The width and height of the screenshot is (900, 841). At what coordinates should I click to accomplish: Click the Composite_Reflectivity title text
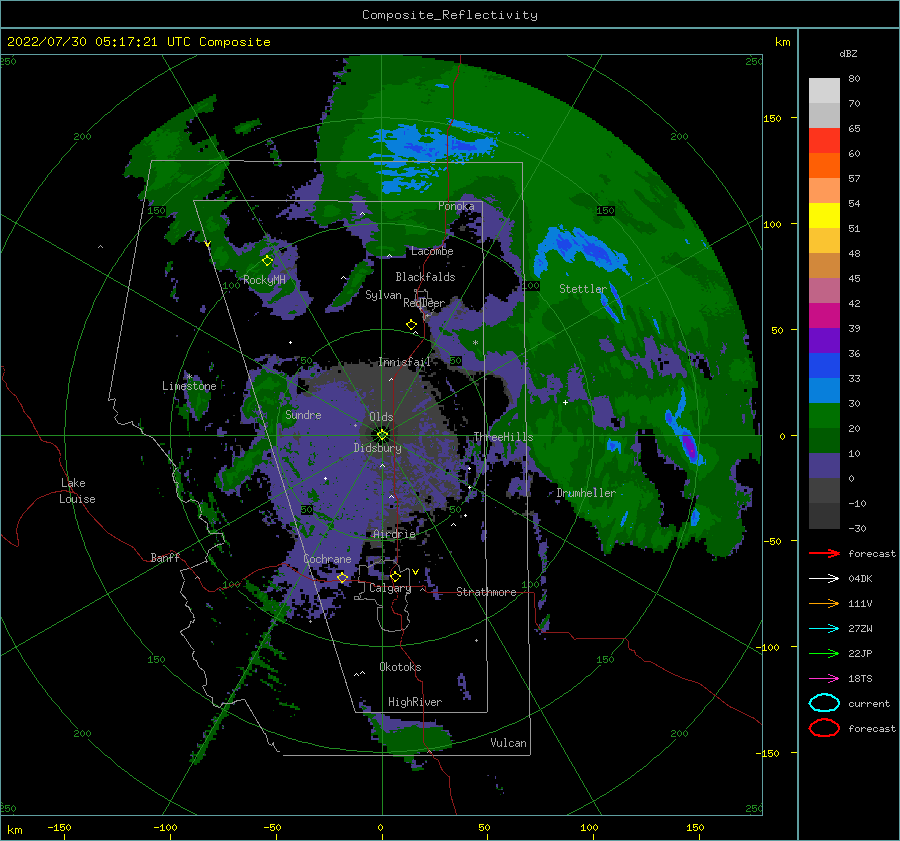click(449, 15)
